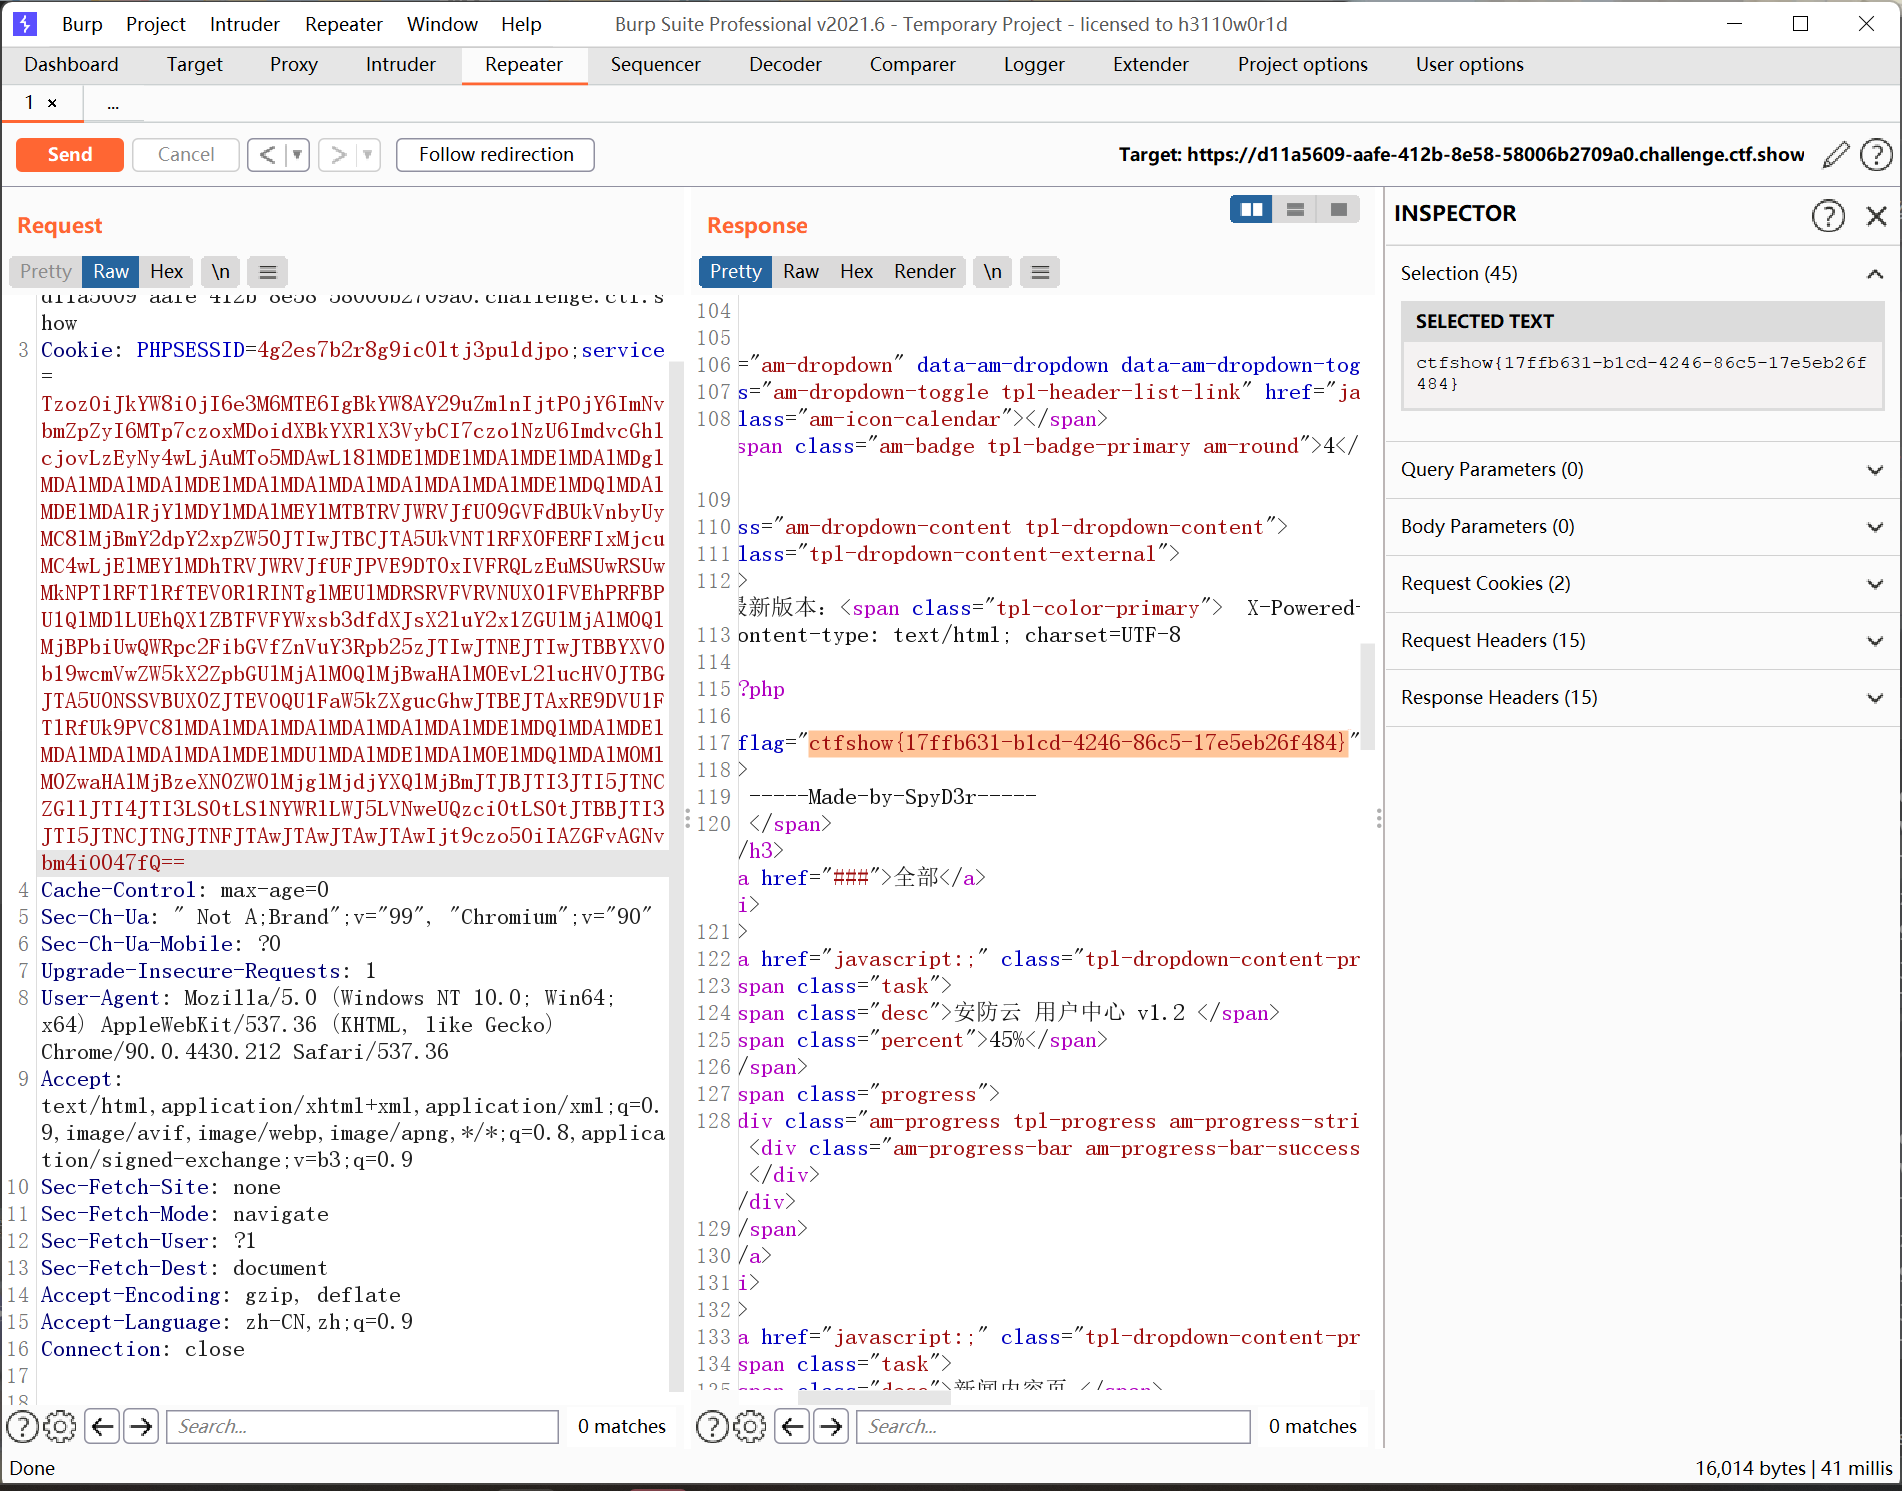Open Request search help icon
Viewport: 1902px width, 1491px height.
click(23, 1426)
